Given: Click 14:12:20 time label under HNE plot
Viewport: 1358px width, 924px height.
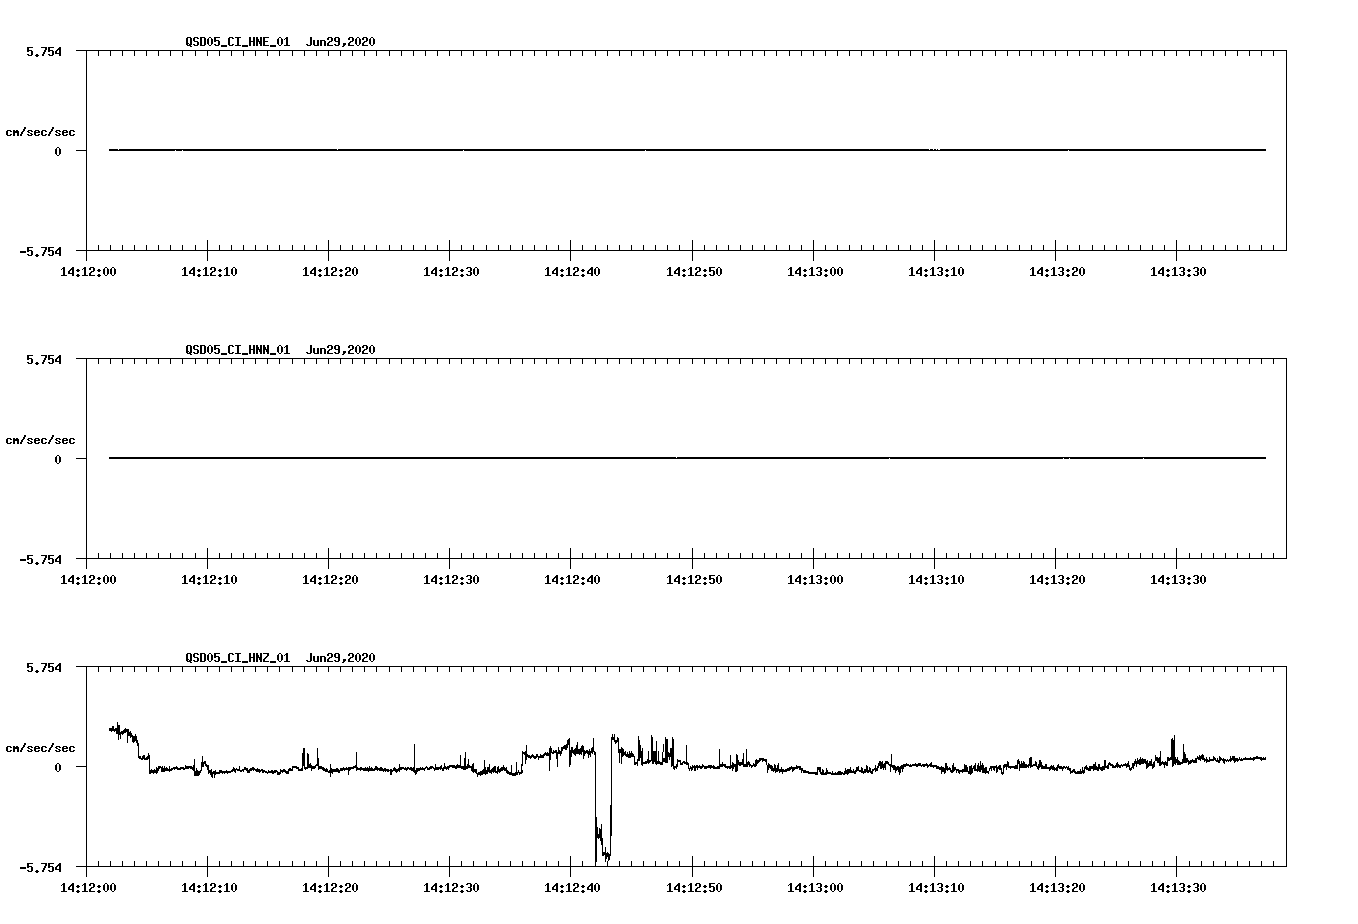Looking at the screenshot, I should point(329,271).
